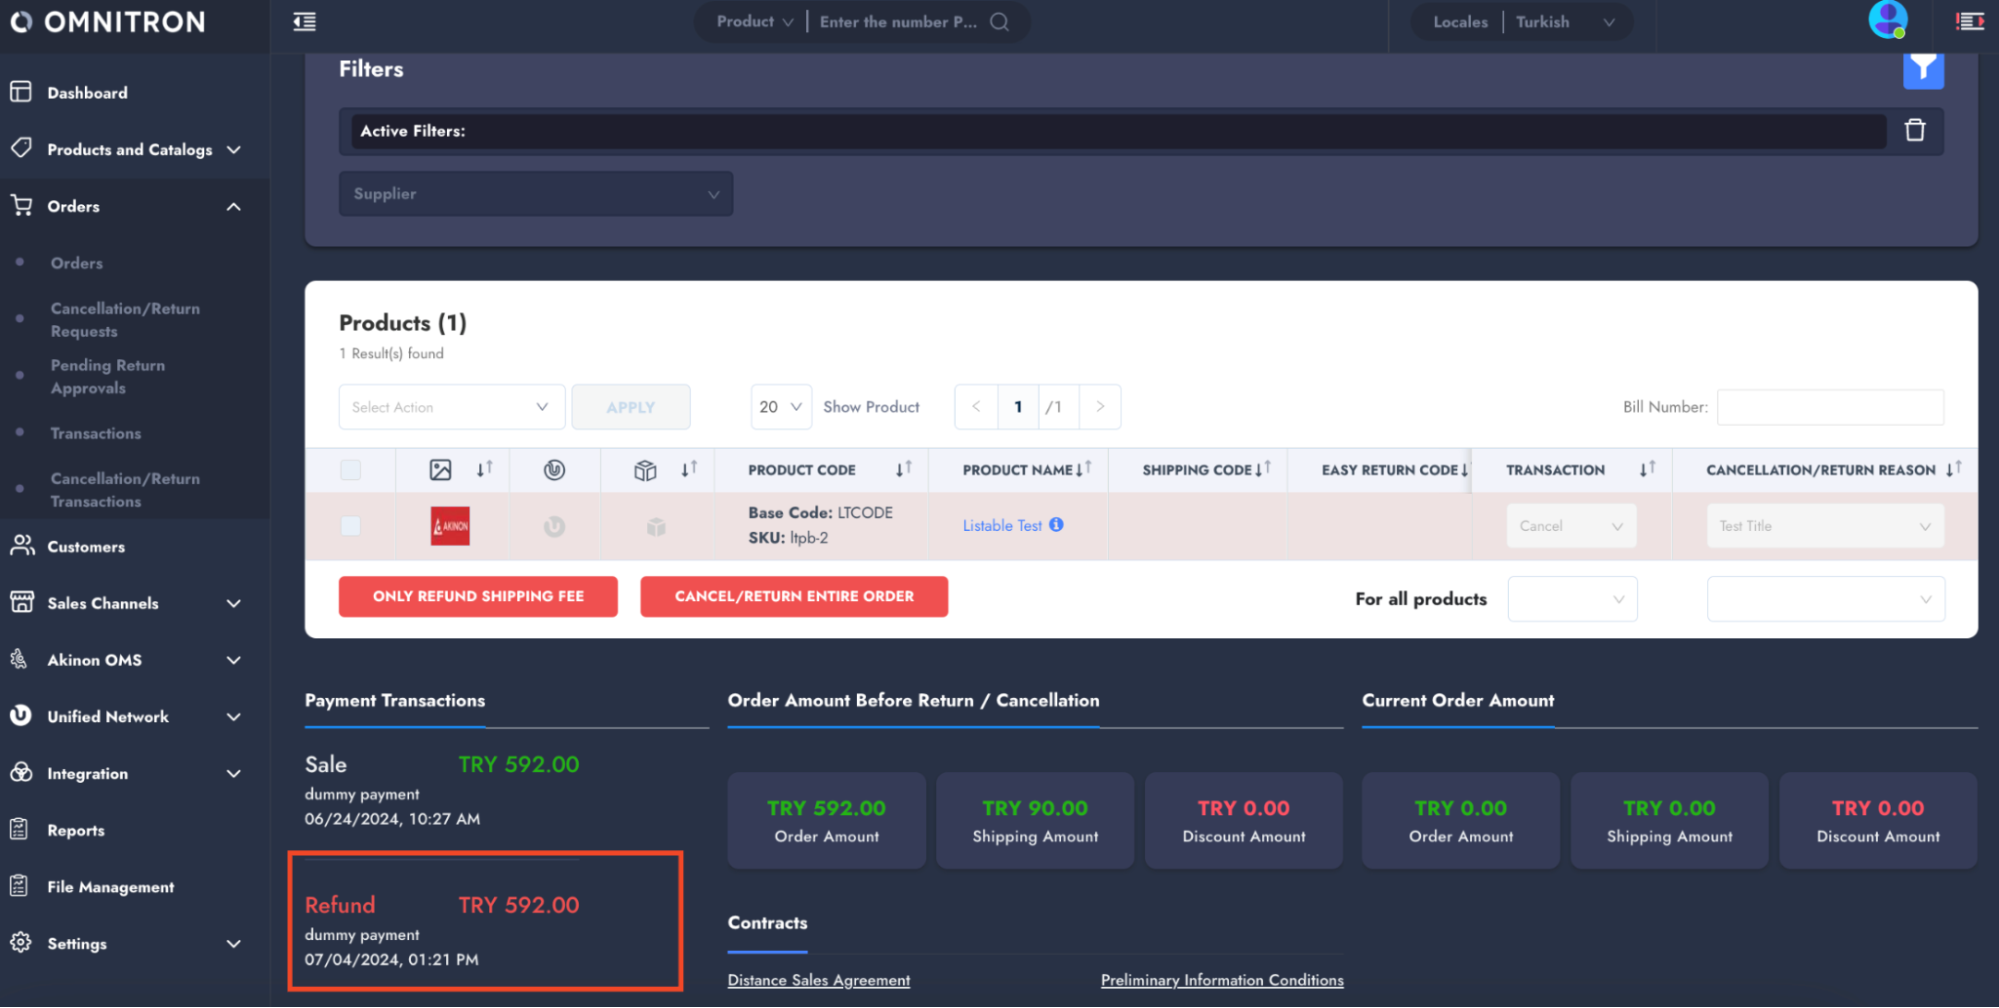1999x1008 pixels.
Task: Open the user profile avatar
Action: (x=1887, y=20)
